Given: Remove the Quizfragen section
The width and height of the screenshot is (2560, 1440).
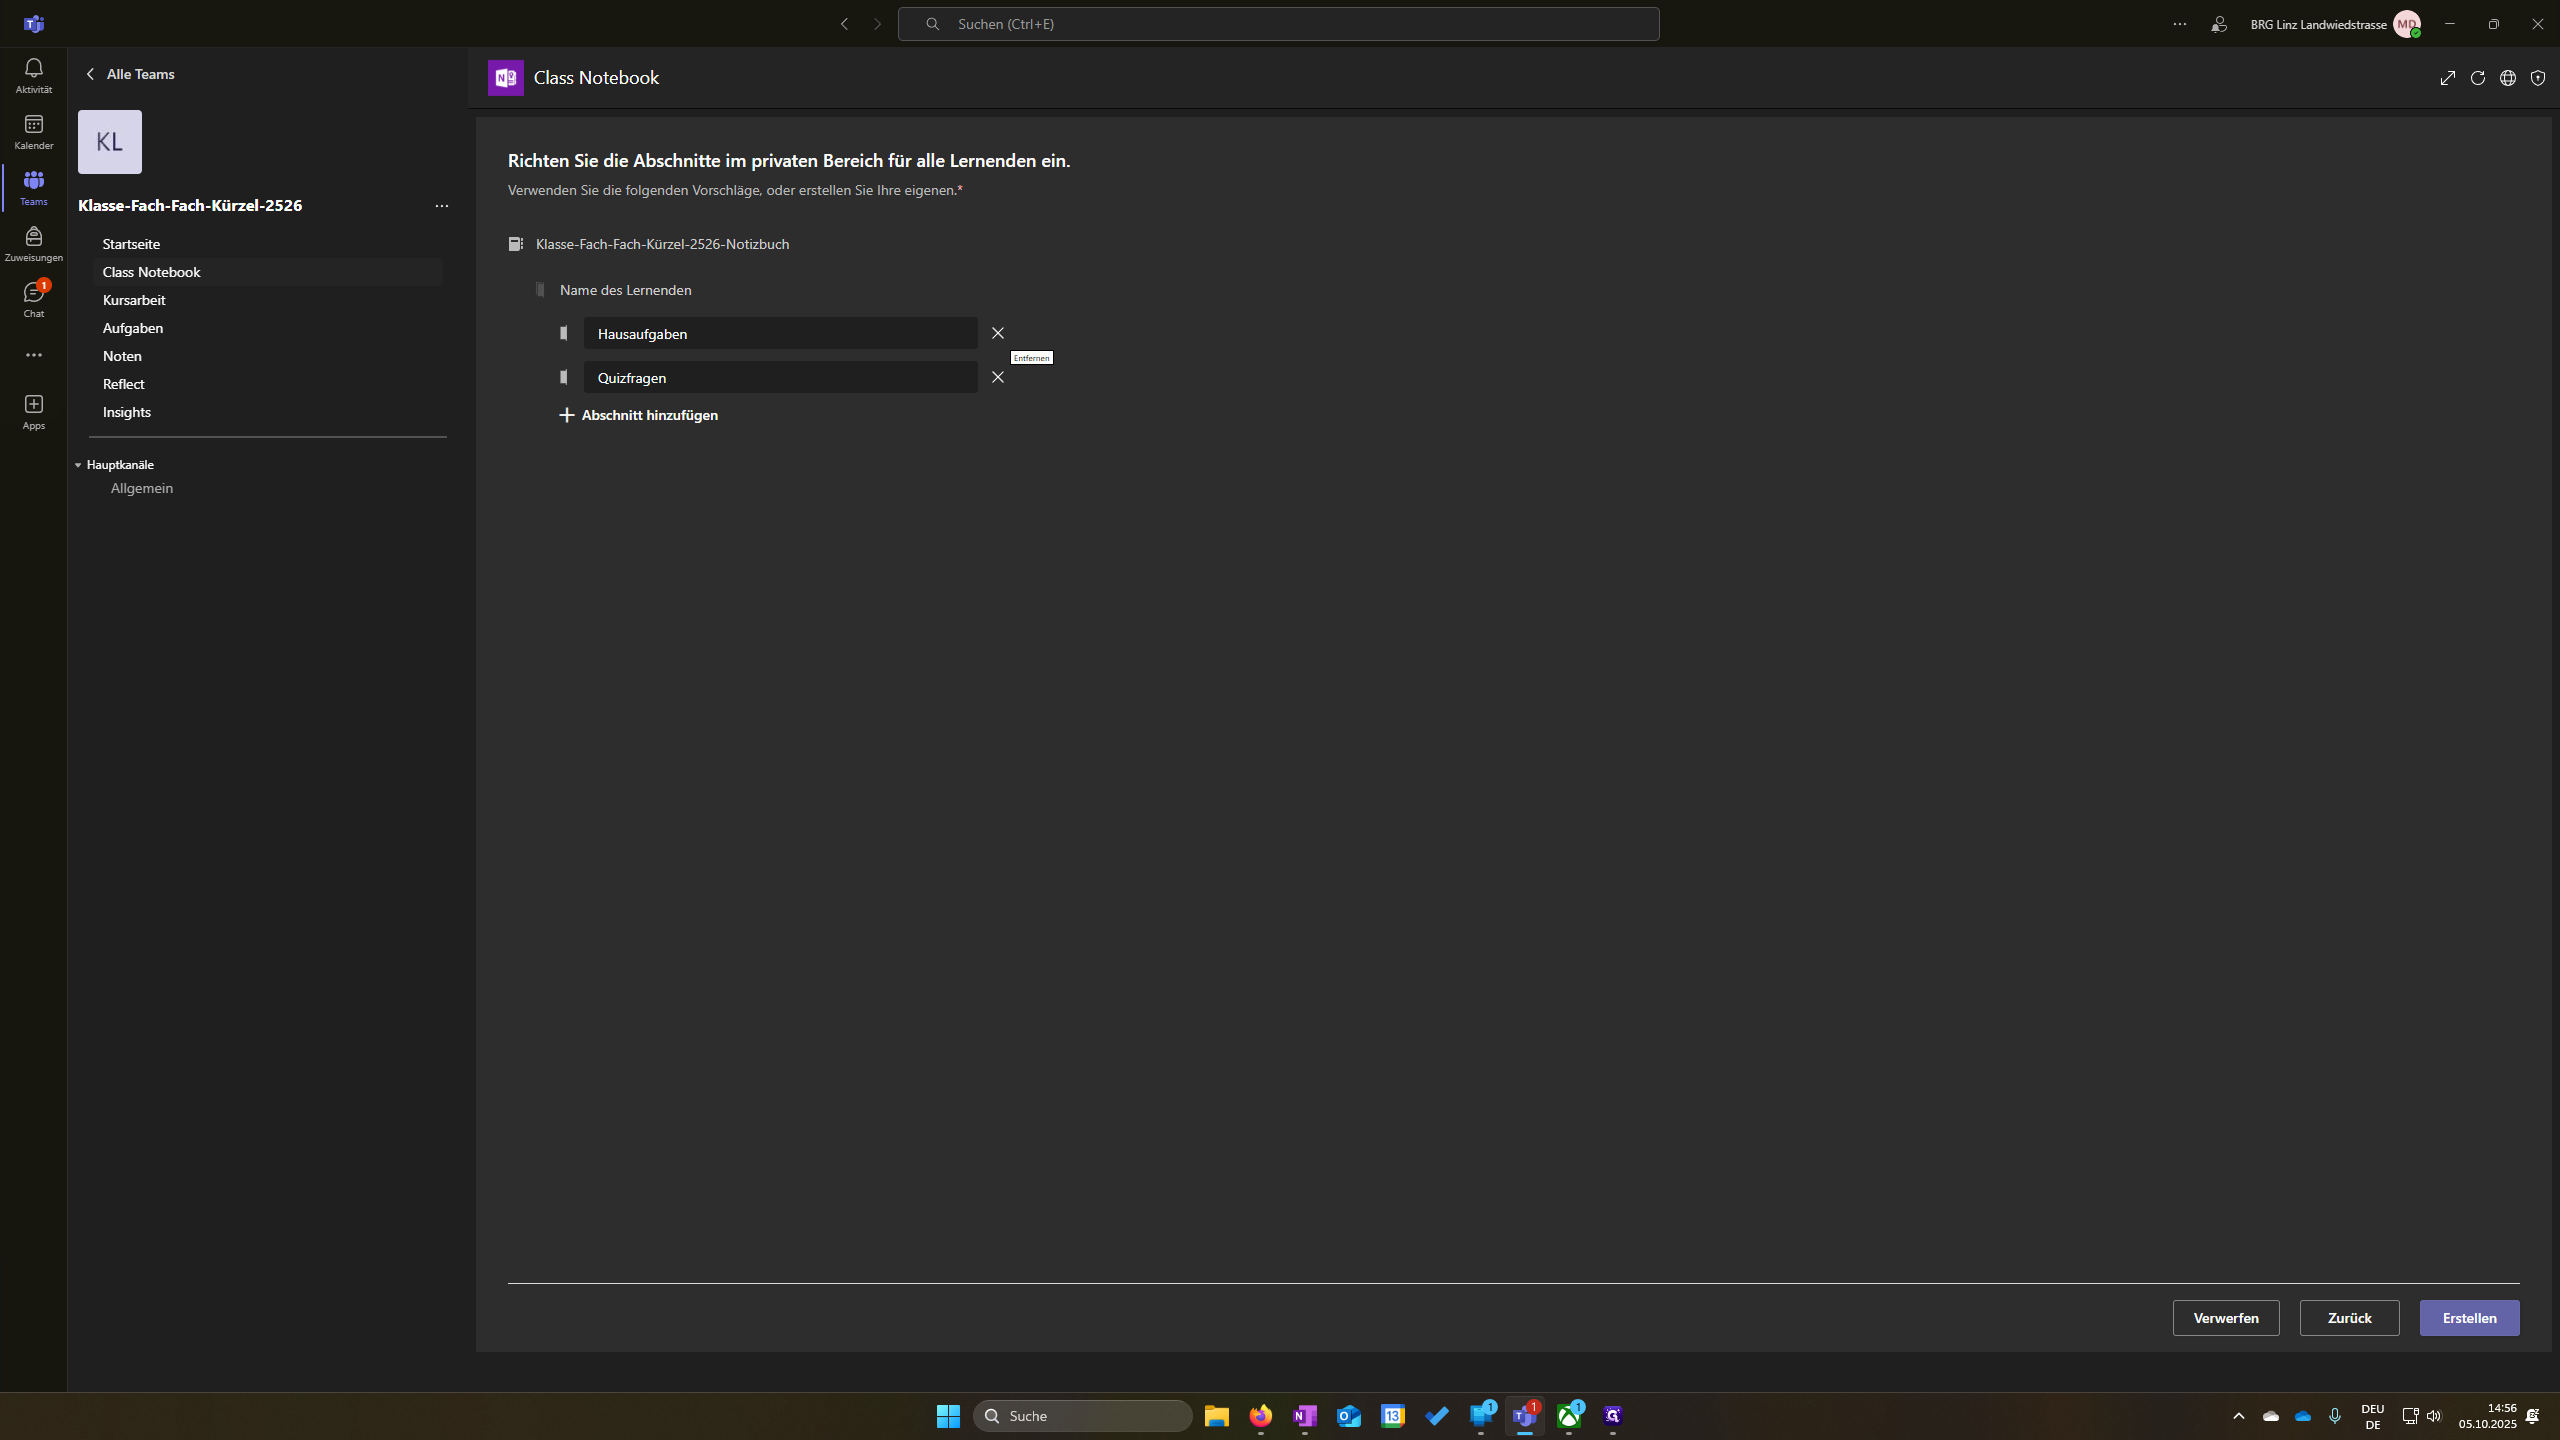Looking at the screenshot, I should (x=997, y=377).
